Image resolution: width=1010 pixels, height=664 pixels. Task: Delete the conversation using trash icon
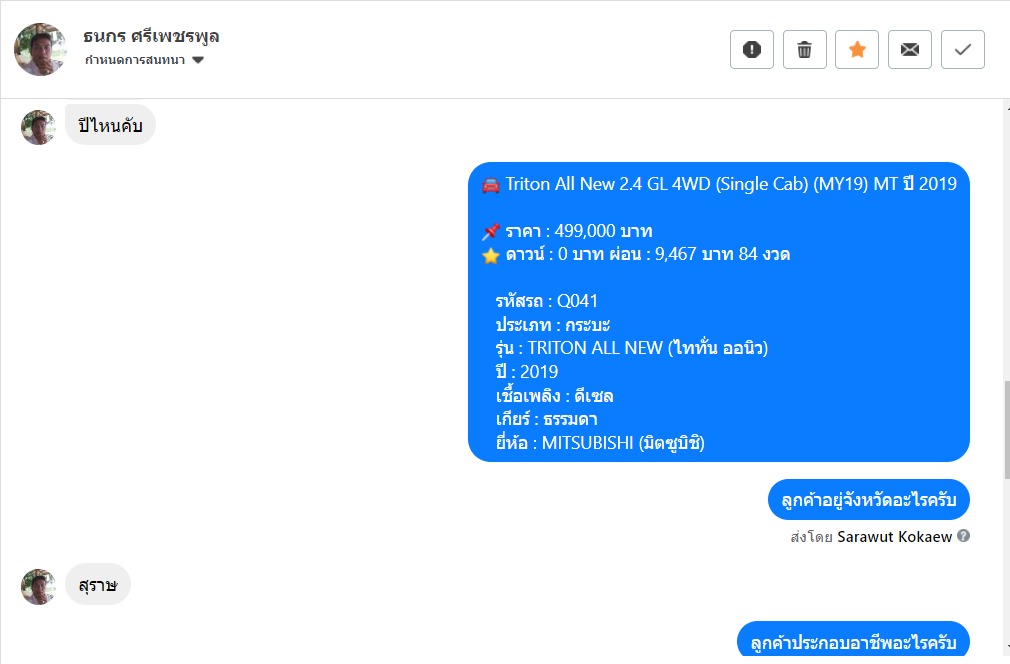coord(804,50)
